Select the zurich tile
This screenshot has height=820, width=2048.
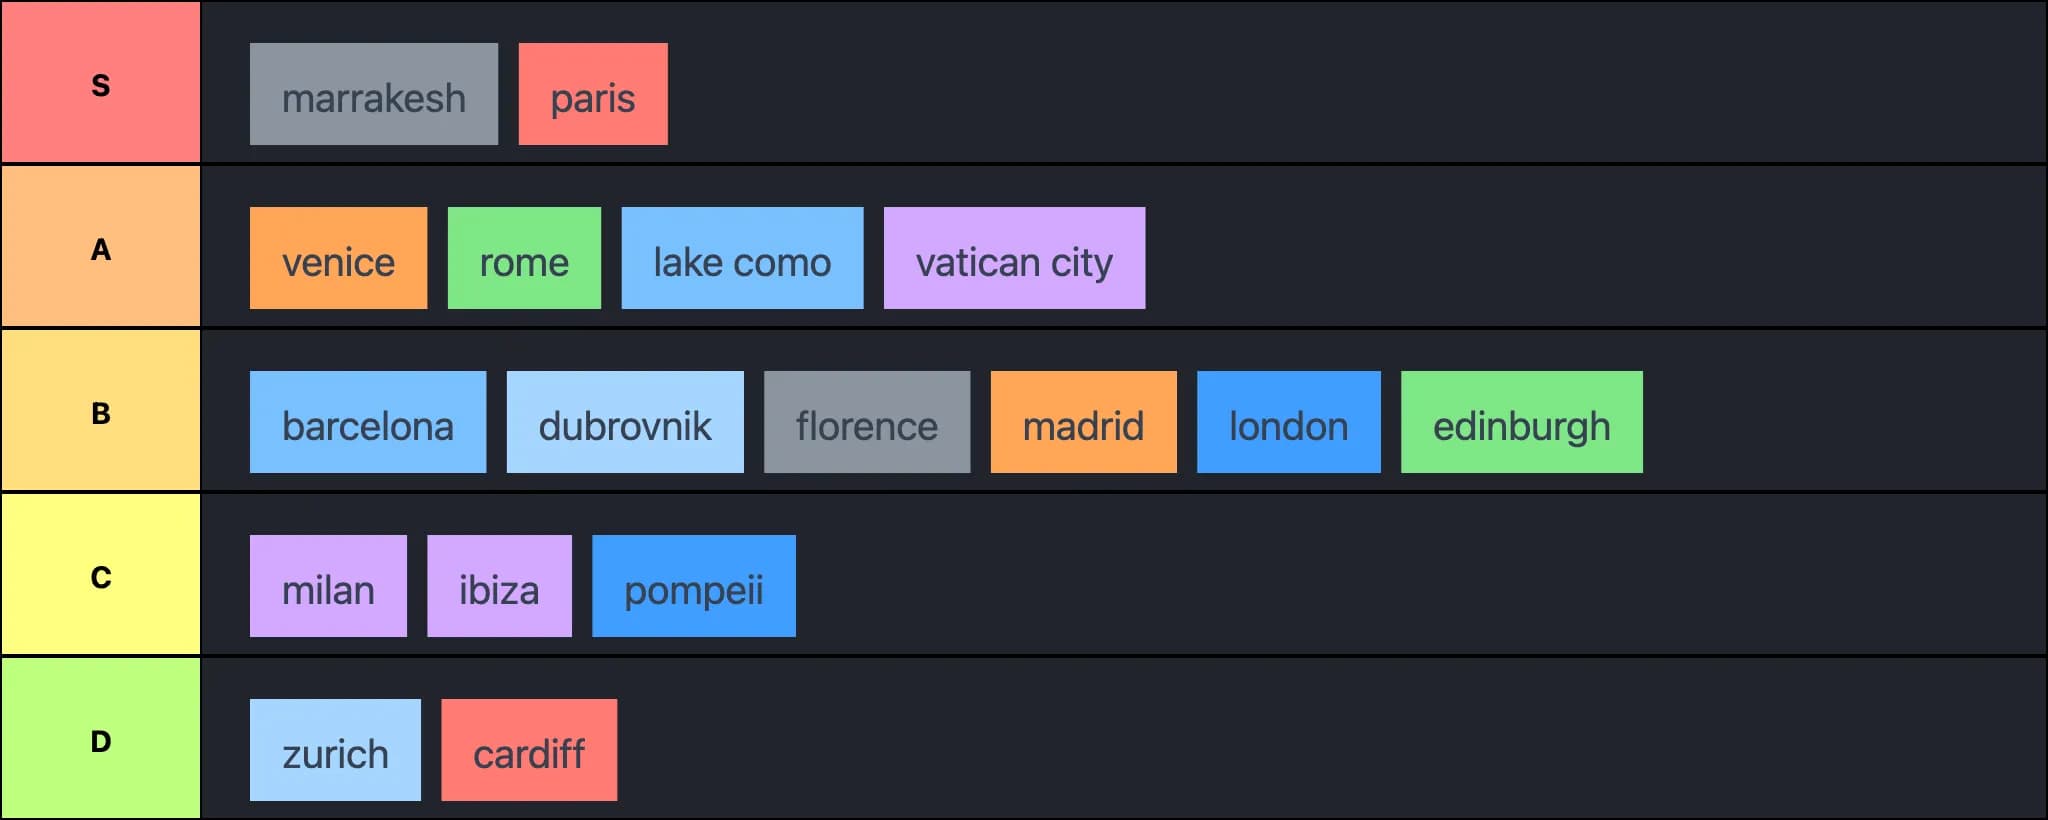point(335,750)
